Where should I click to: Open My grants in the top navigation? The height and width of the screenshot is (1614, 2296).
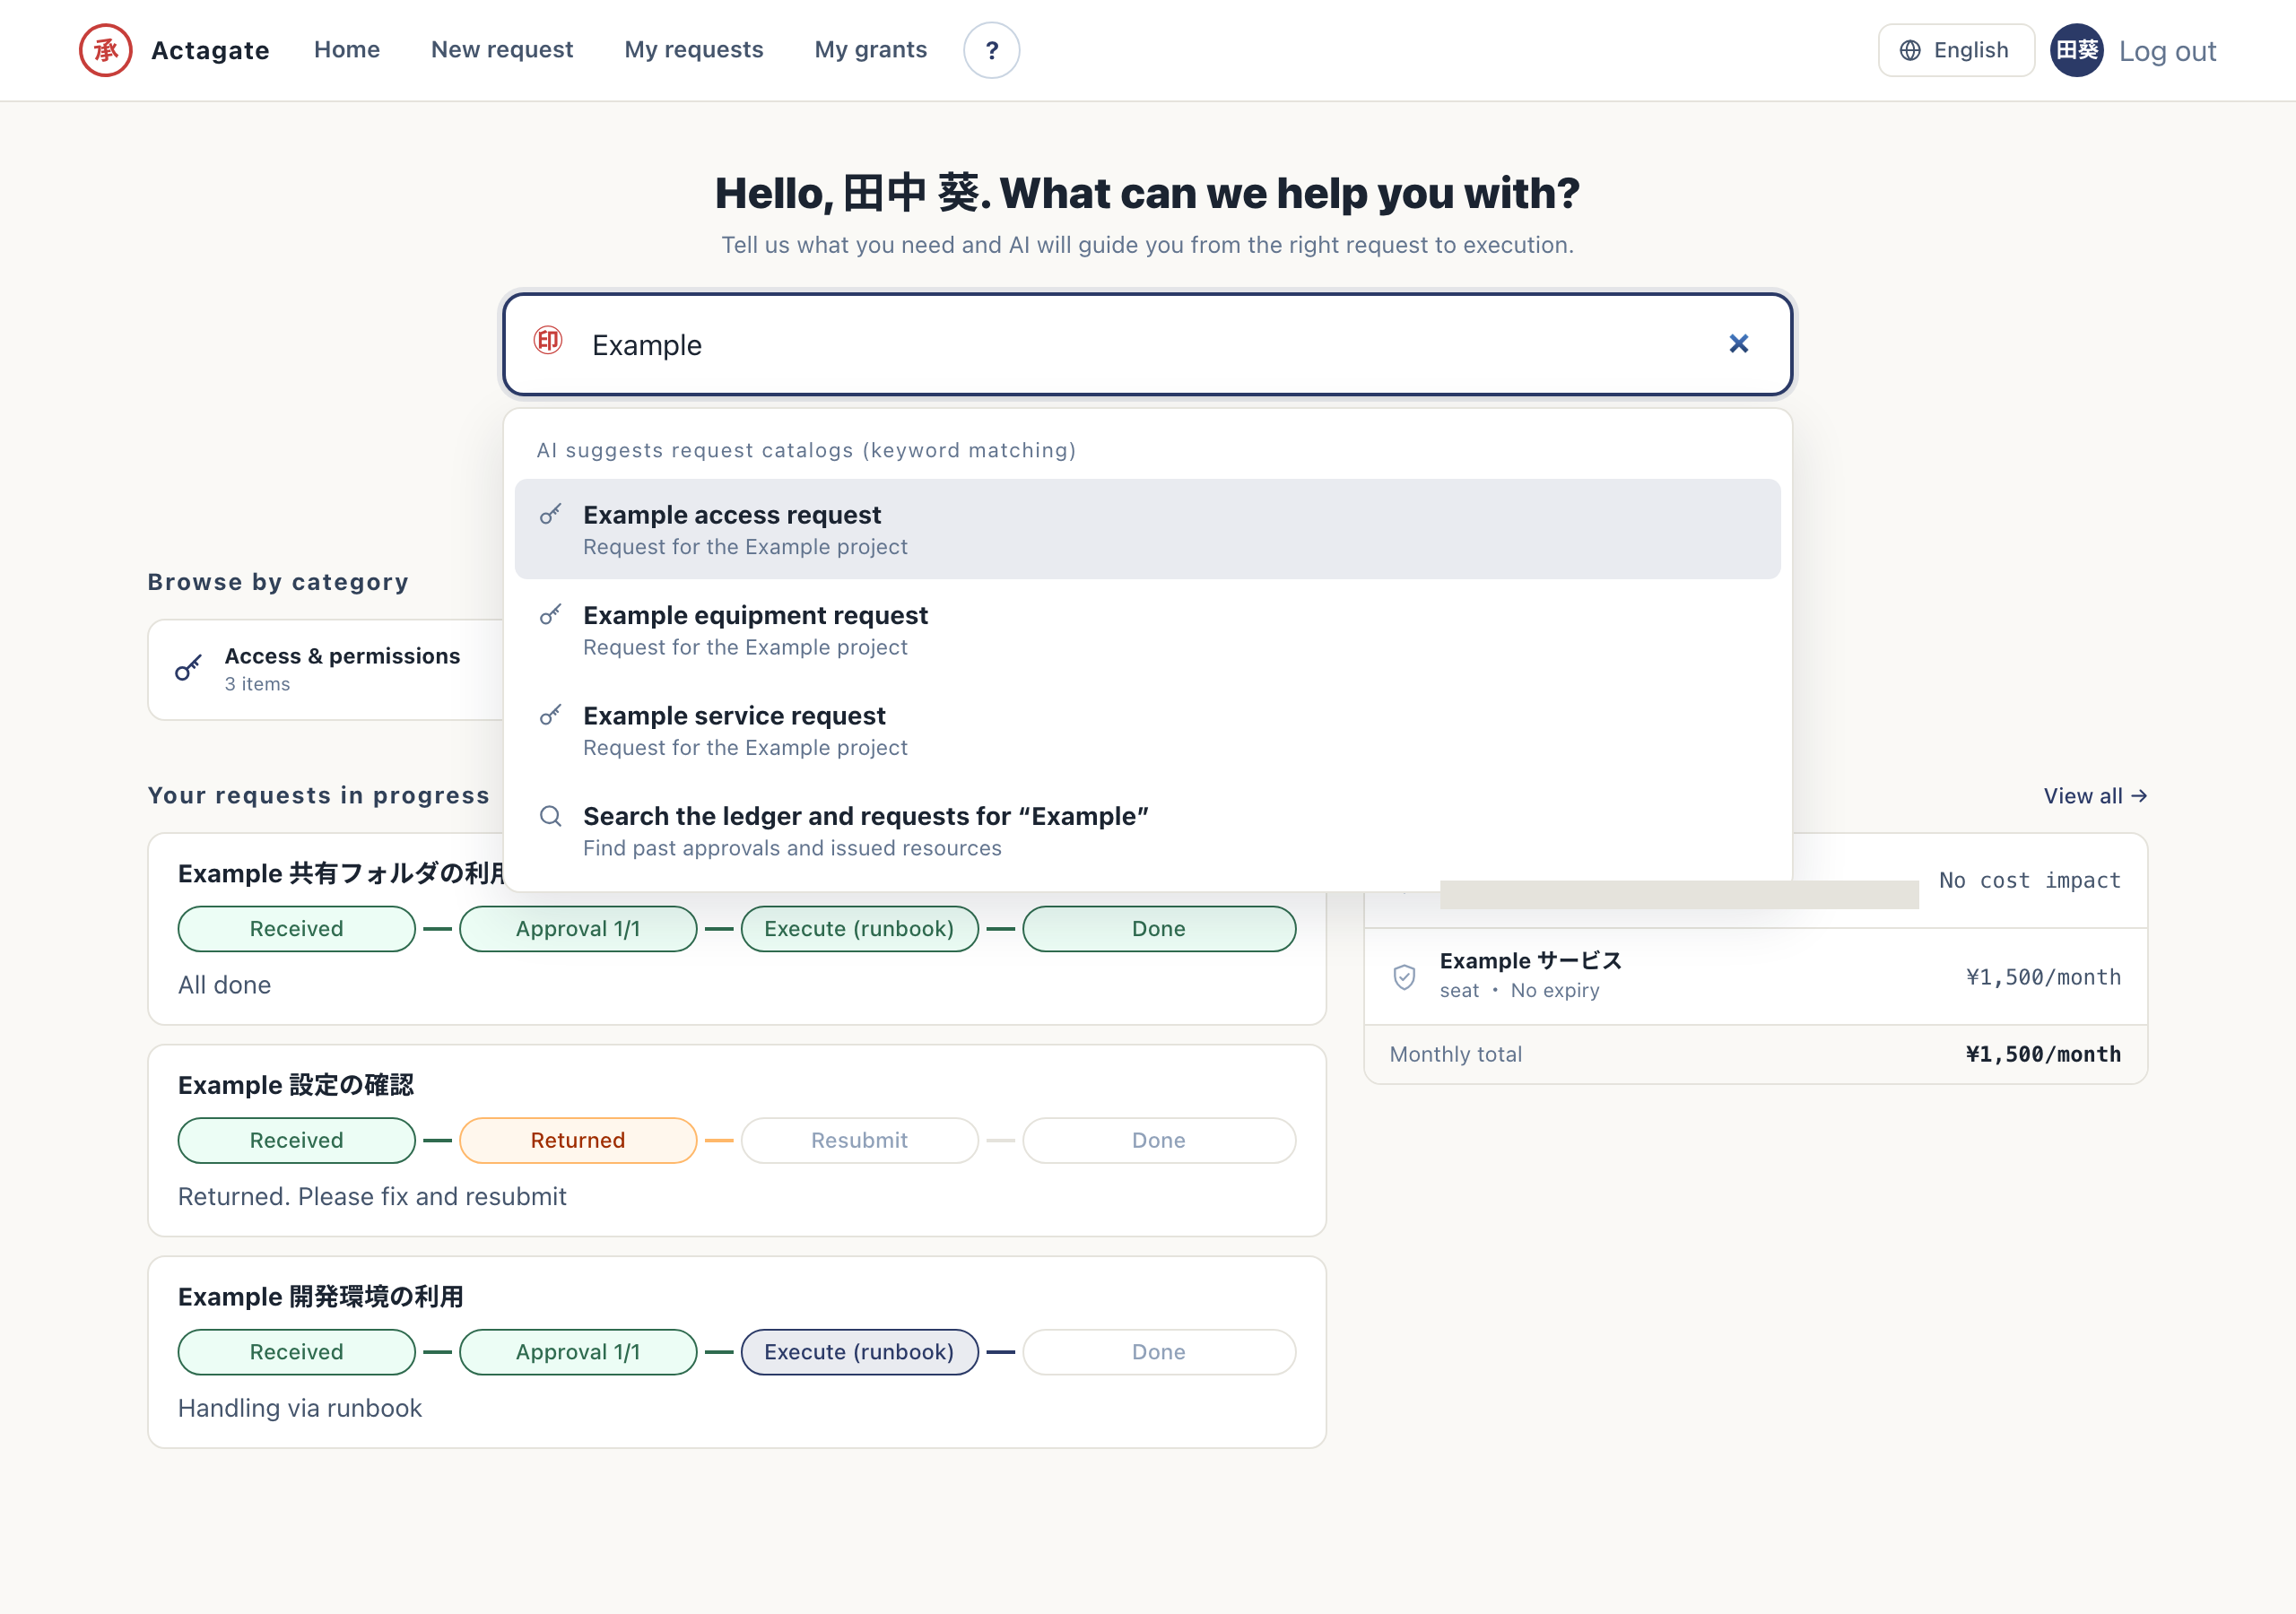click(x=871, y=50)
